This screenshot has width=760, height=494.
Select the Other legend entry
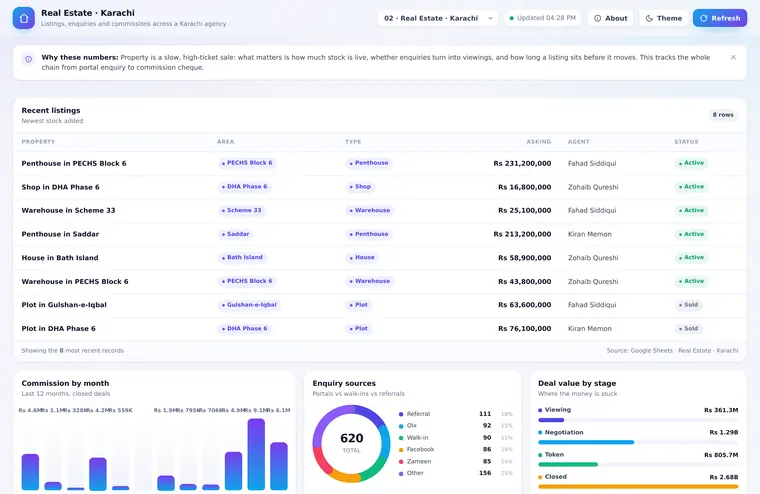pos(455,473)
